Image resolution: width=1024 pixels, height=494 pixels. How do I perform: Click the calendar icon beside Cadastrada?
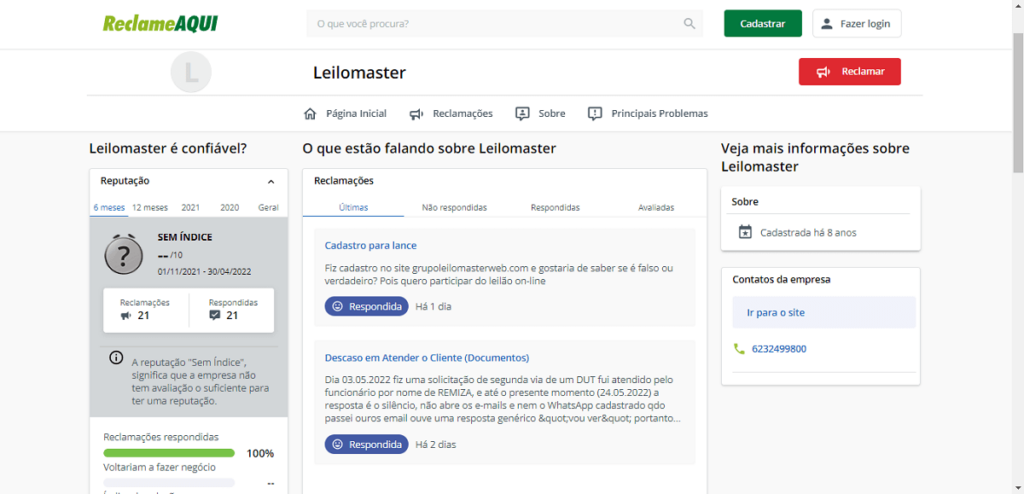pyautogui.click(x=744, y=232)
